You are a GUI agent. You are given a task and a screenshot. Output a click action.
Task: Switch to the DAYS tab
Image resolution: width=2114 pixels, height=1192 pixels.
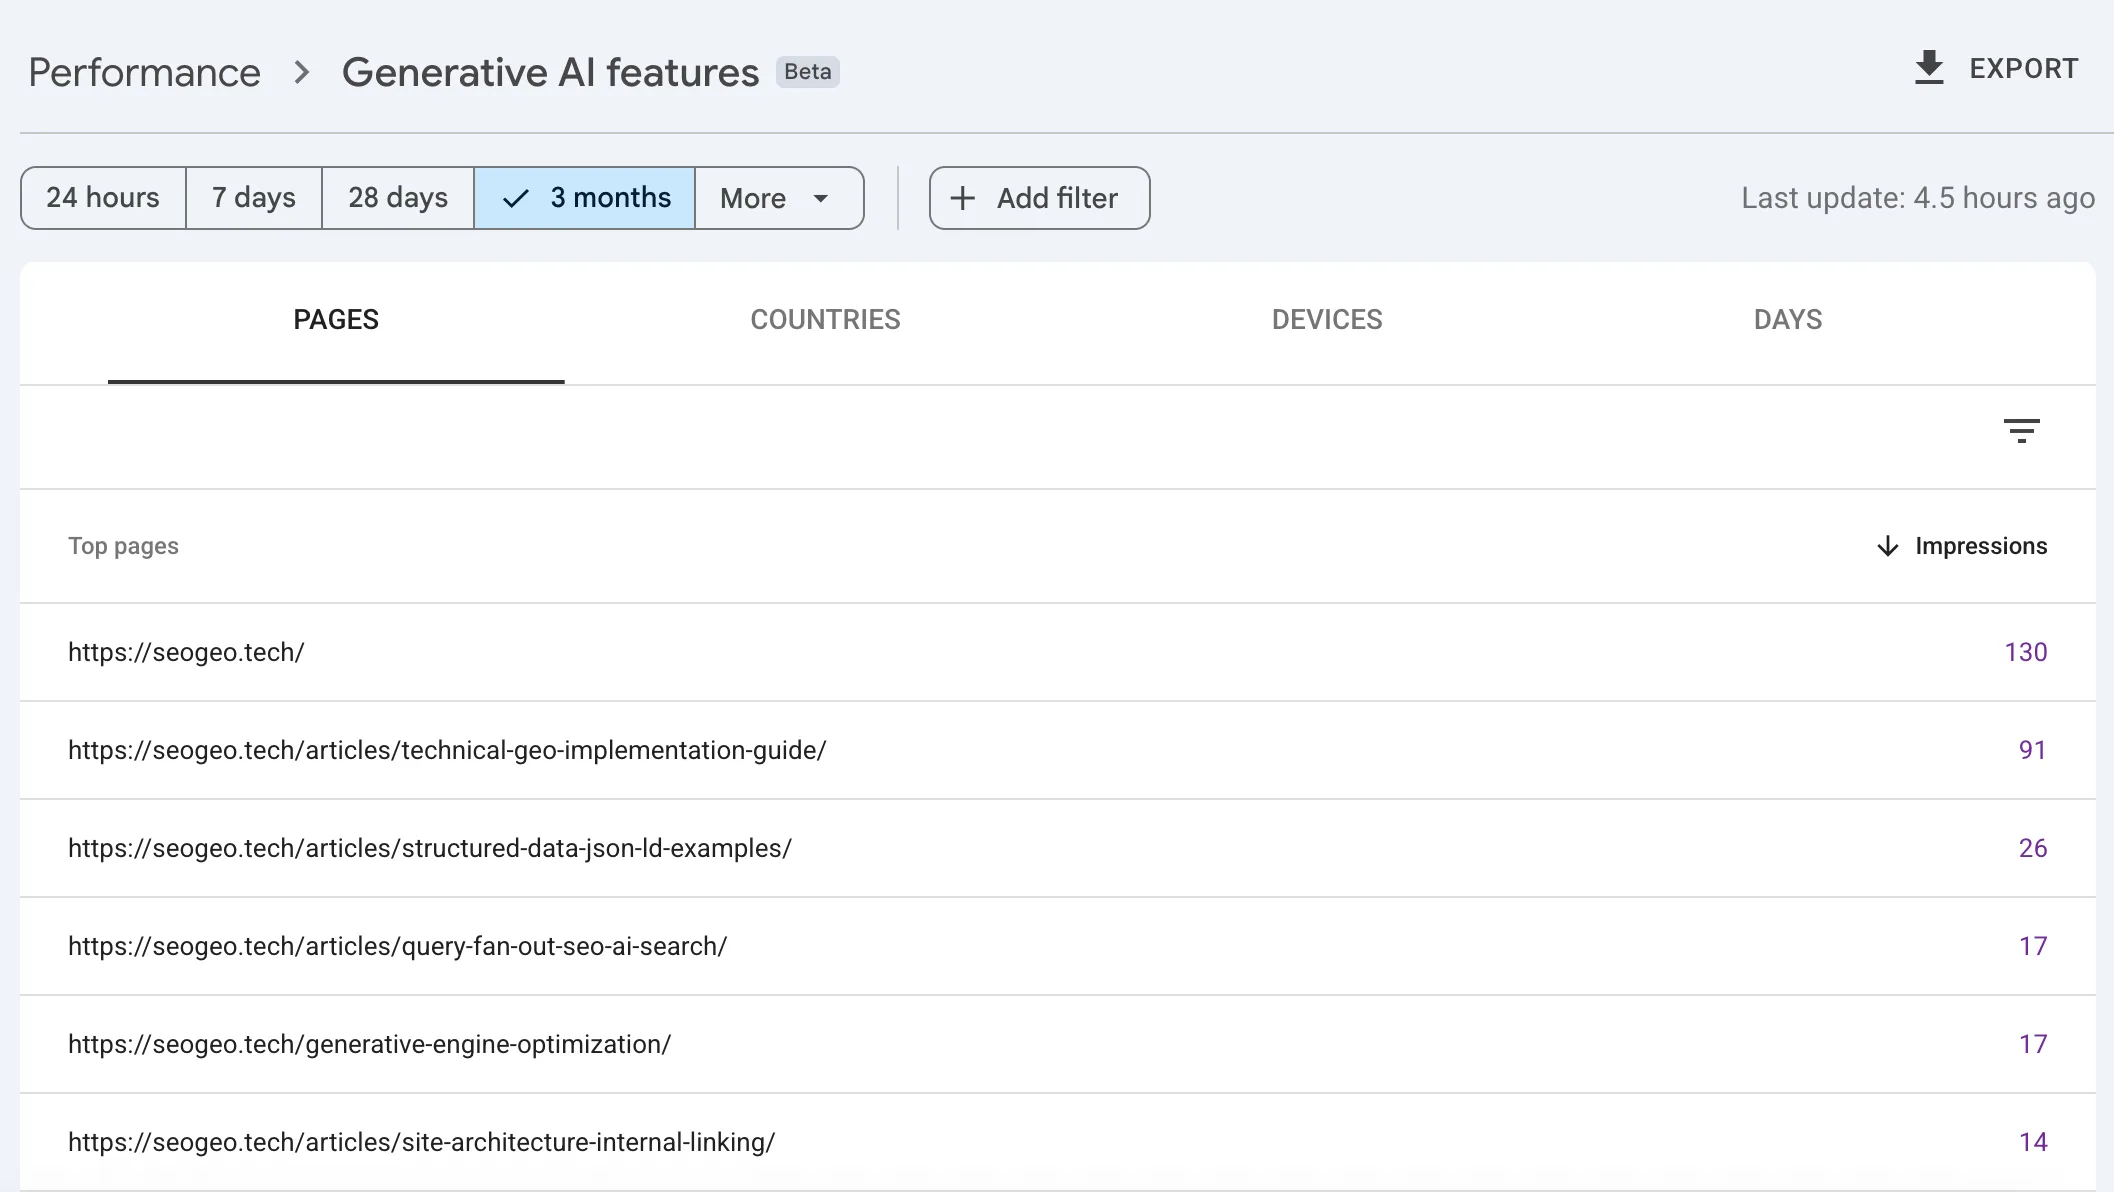click(x=1788, y=320)
